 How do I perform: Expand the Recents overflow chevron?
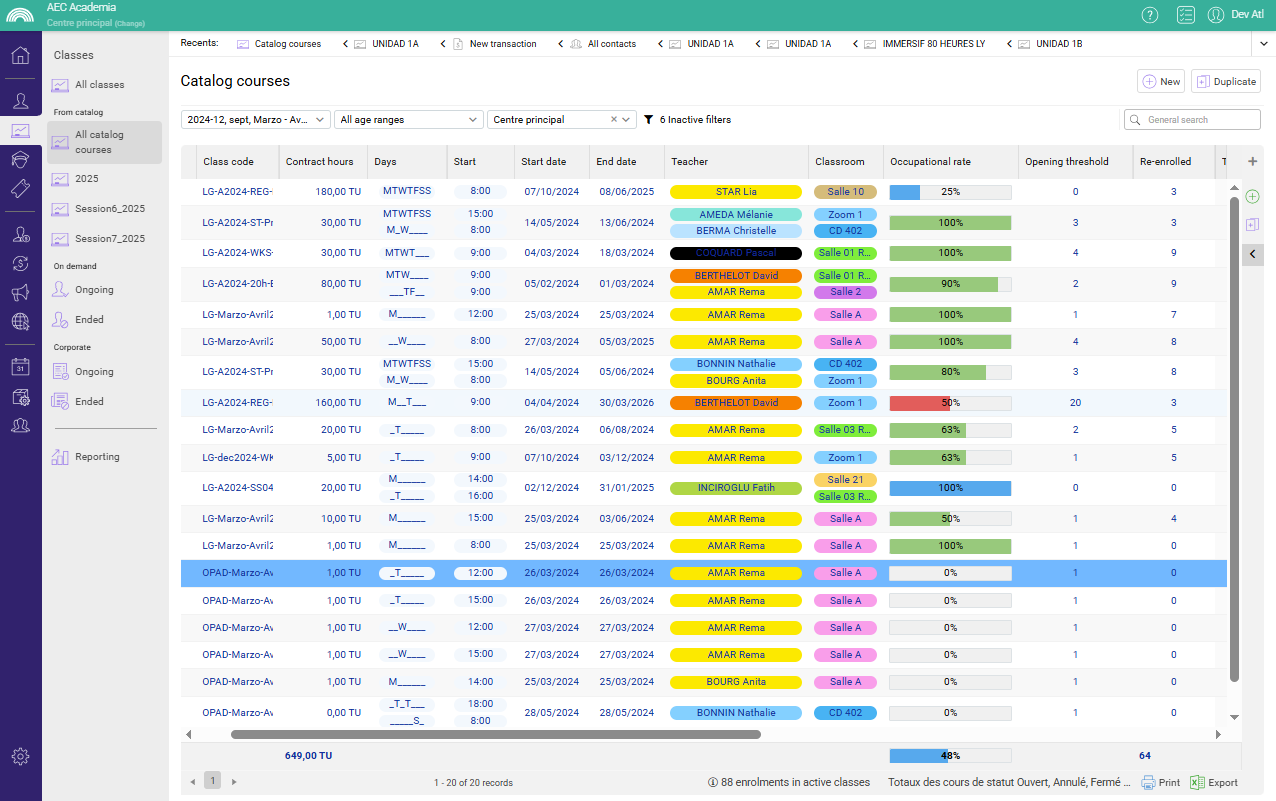point(1263,44)
